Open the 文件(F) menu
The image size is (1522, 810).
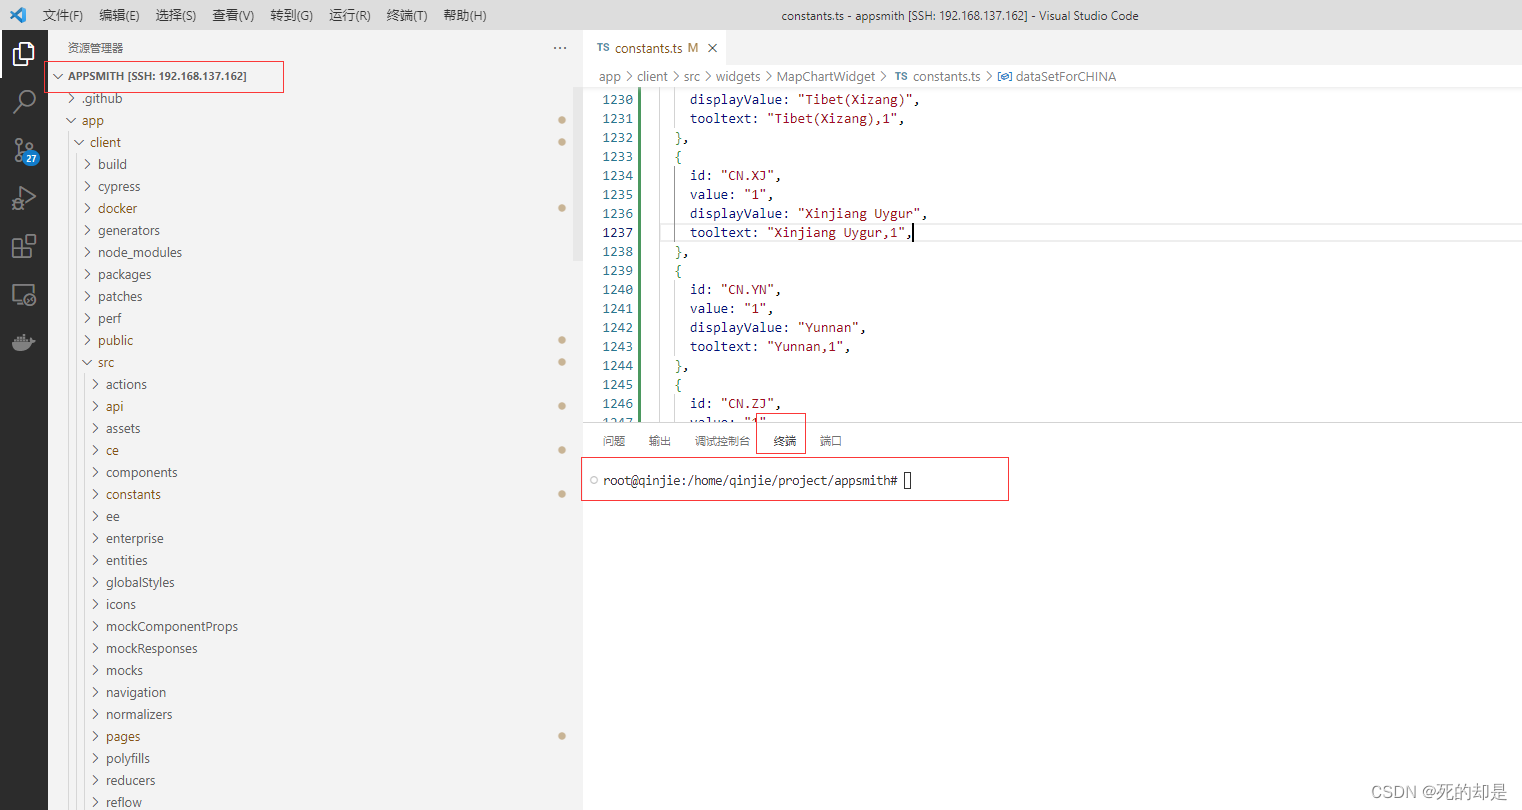(63, 15)
